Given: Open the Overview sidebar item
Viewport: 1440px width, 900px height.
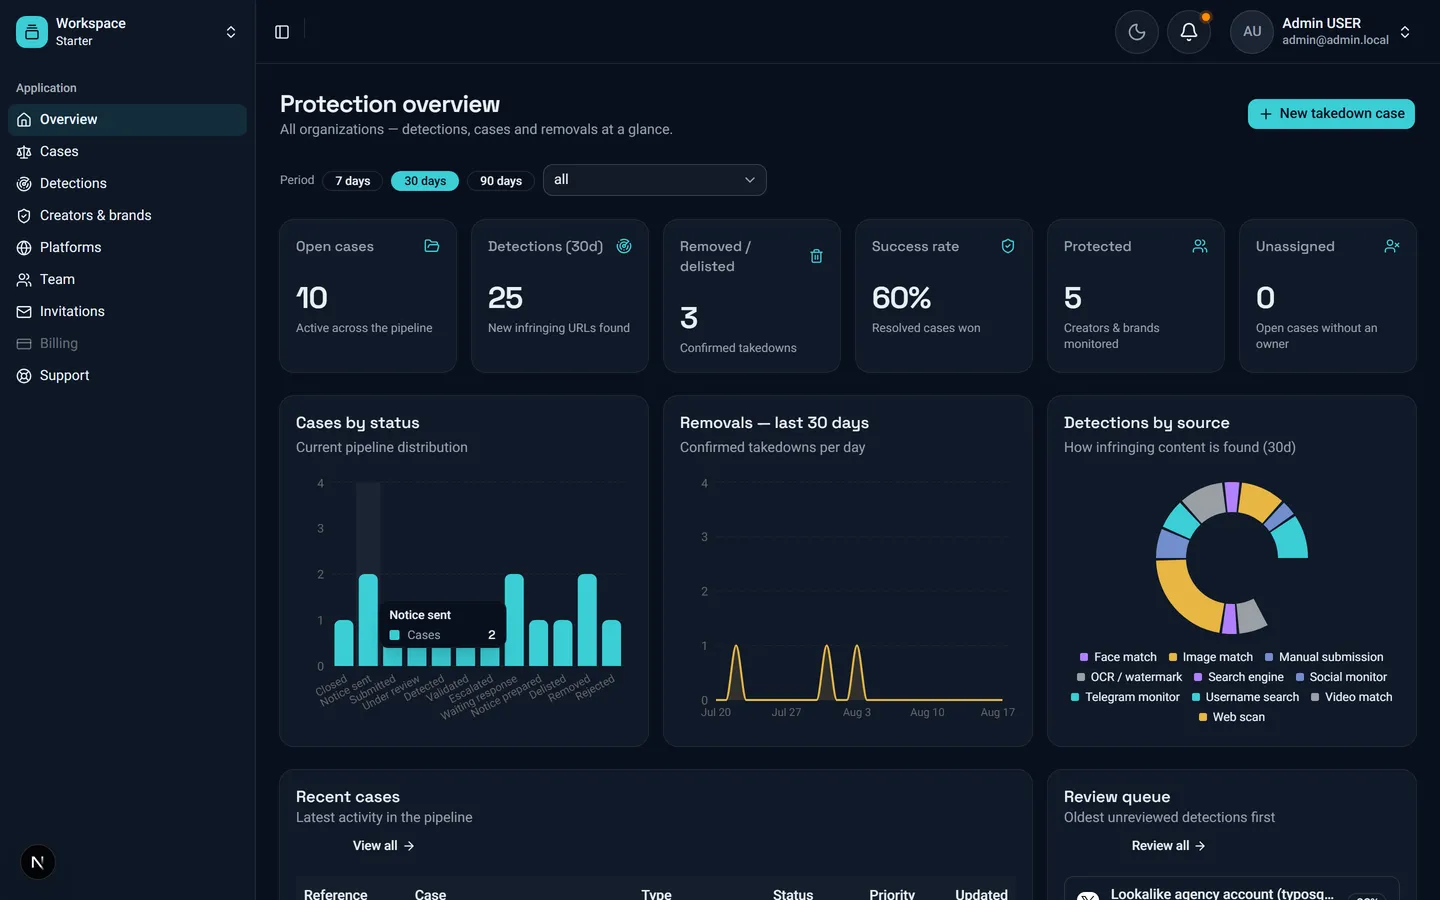Looking at the screenshot, I should click(x=127, y=119).
